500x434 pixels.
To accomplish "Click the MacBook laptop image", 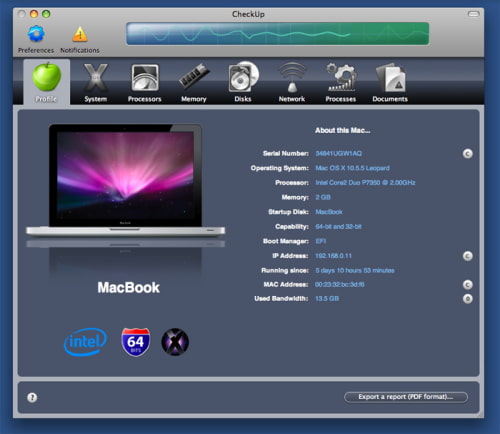I will coord(125,180).
